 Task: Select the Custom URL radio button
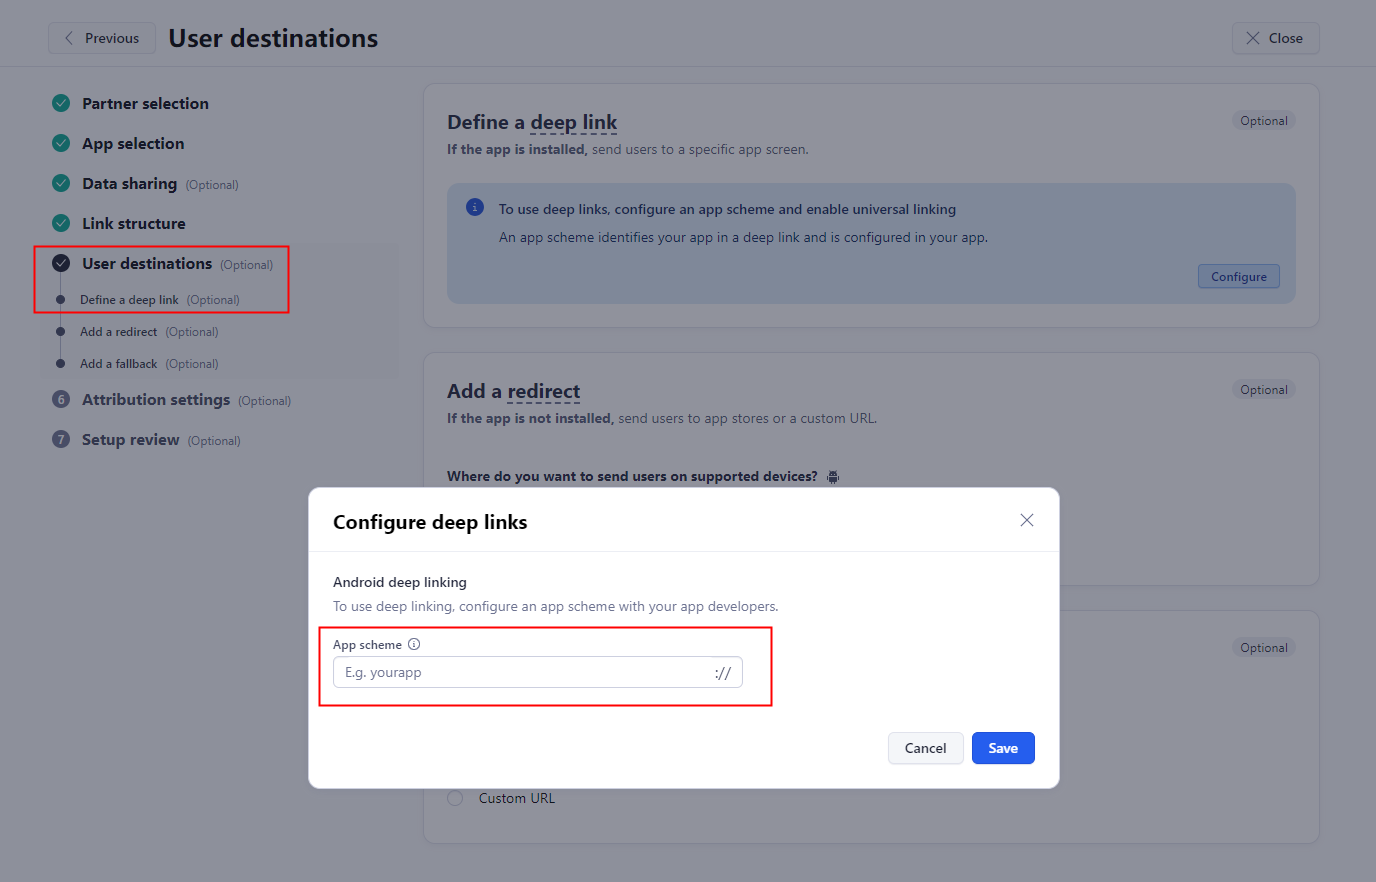455,798
